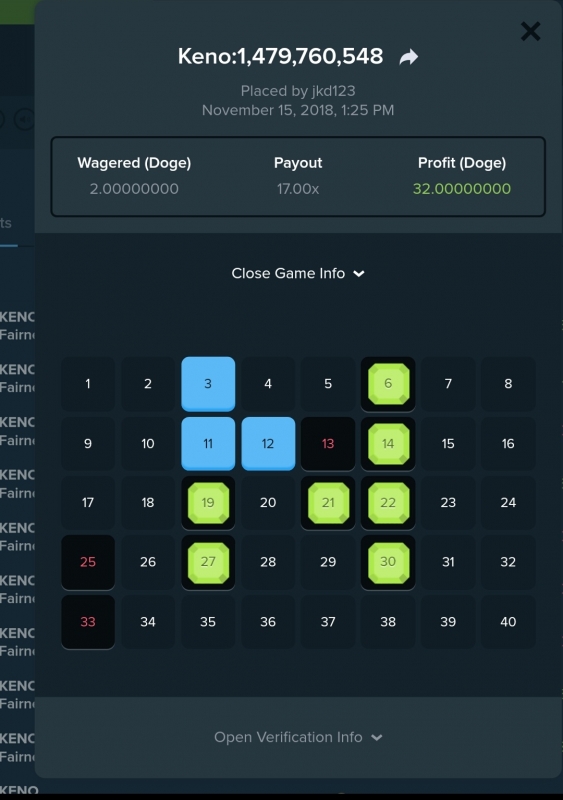The image size is (563, 800).
Task: Select the gem tile number 19
Action: pyautogui.click(x=208, y=503)
